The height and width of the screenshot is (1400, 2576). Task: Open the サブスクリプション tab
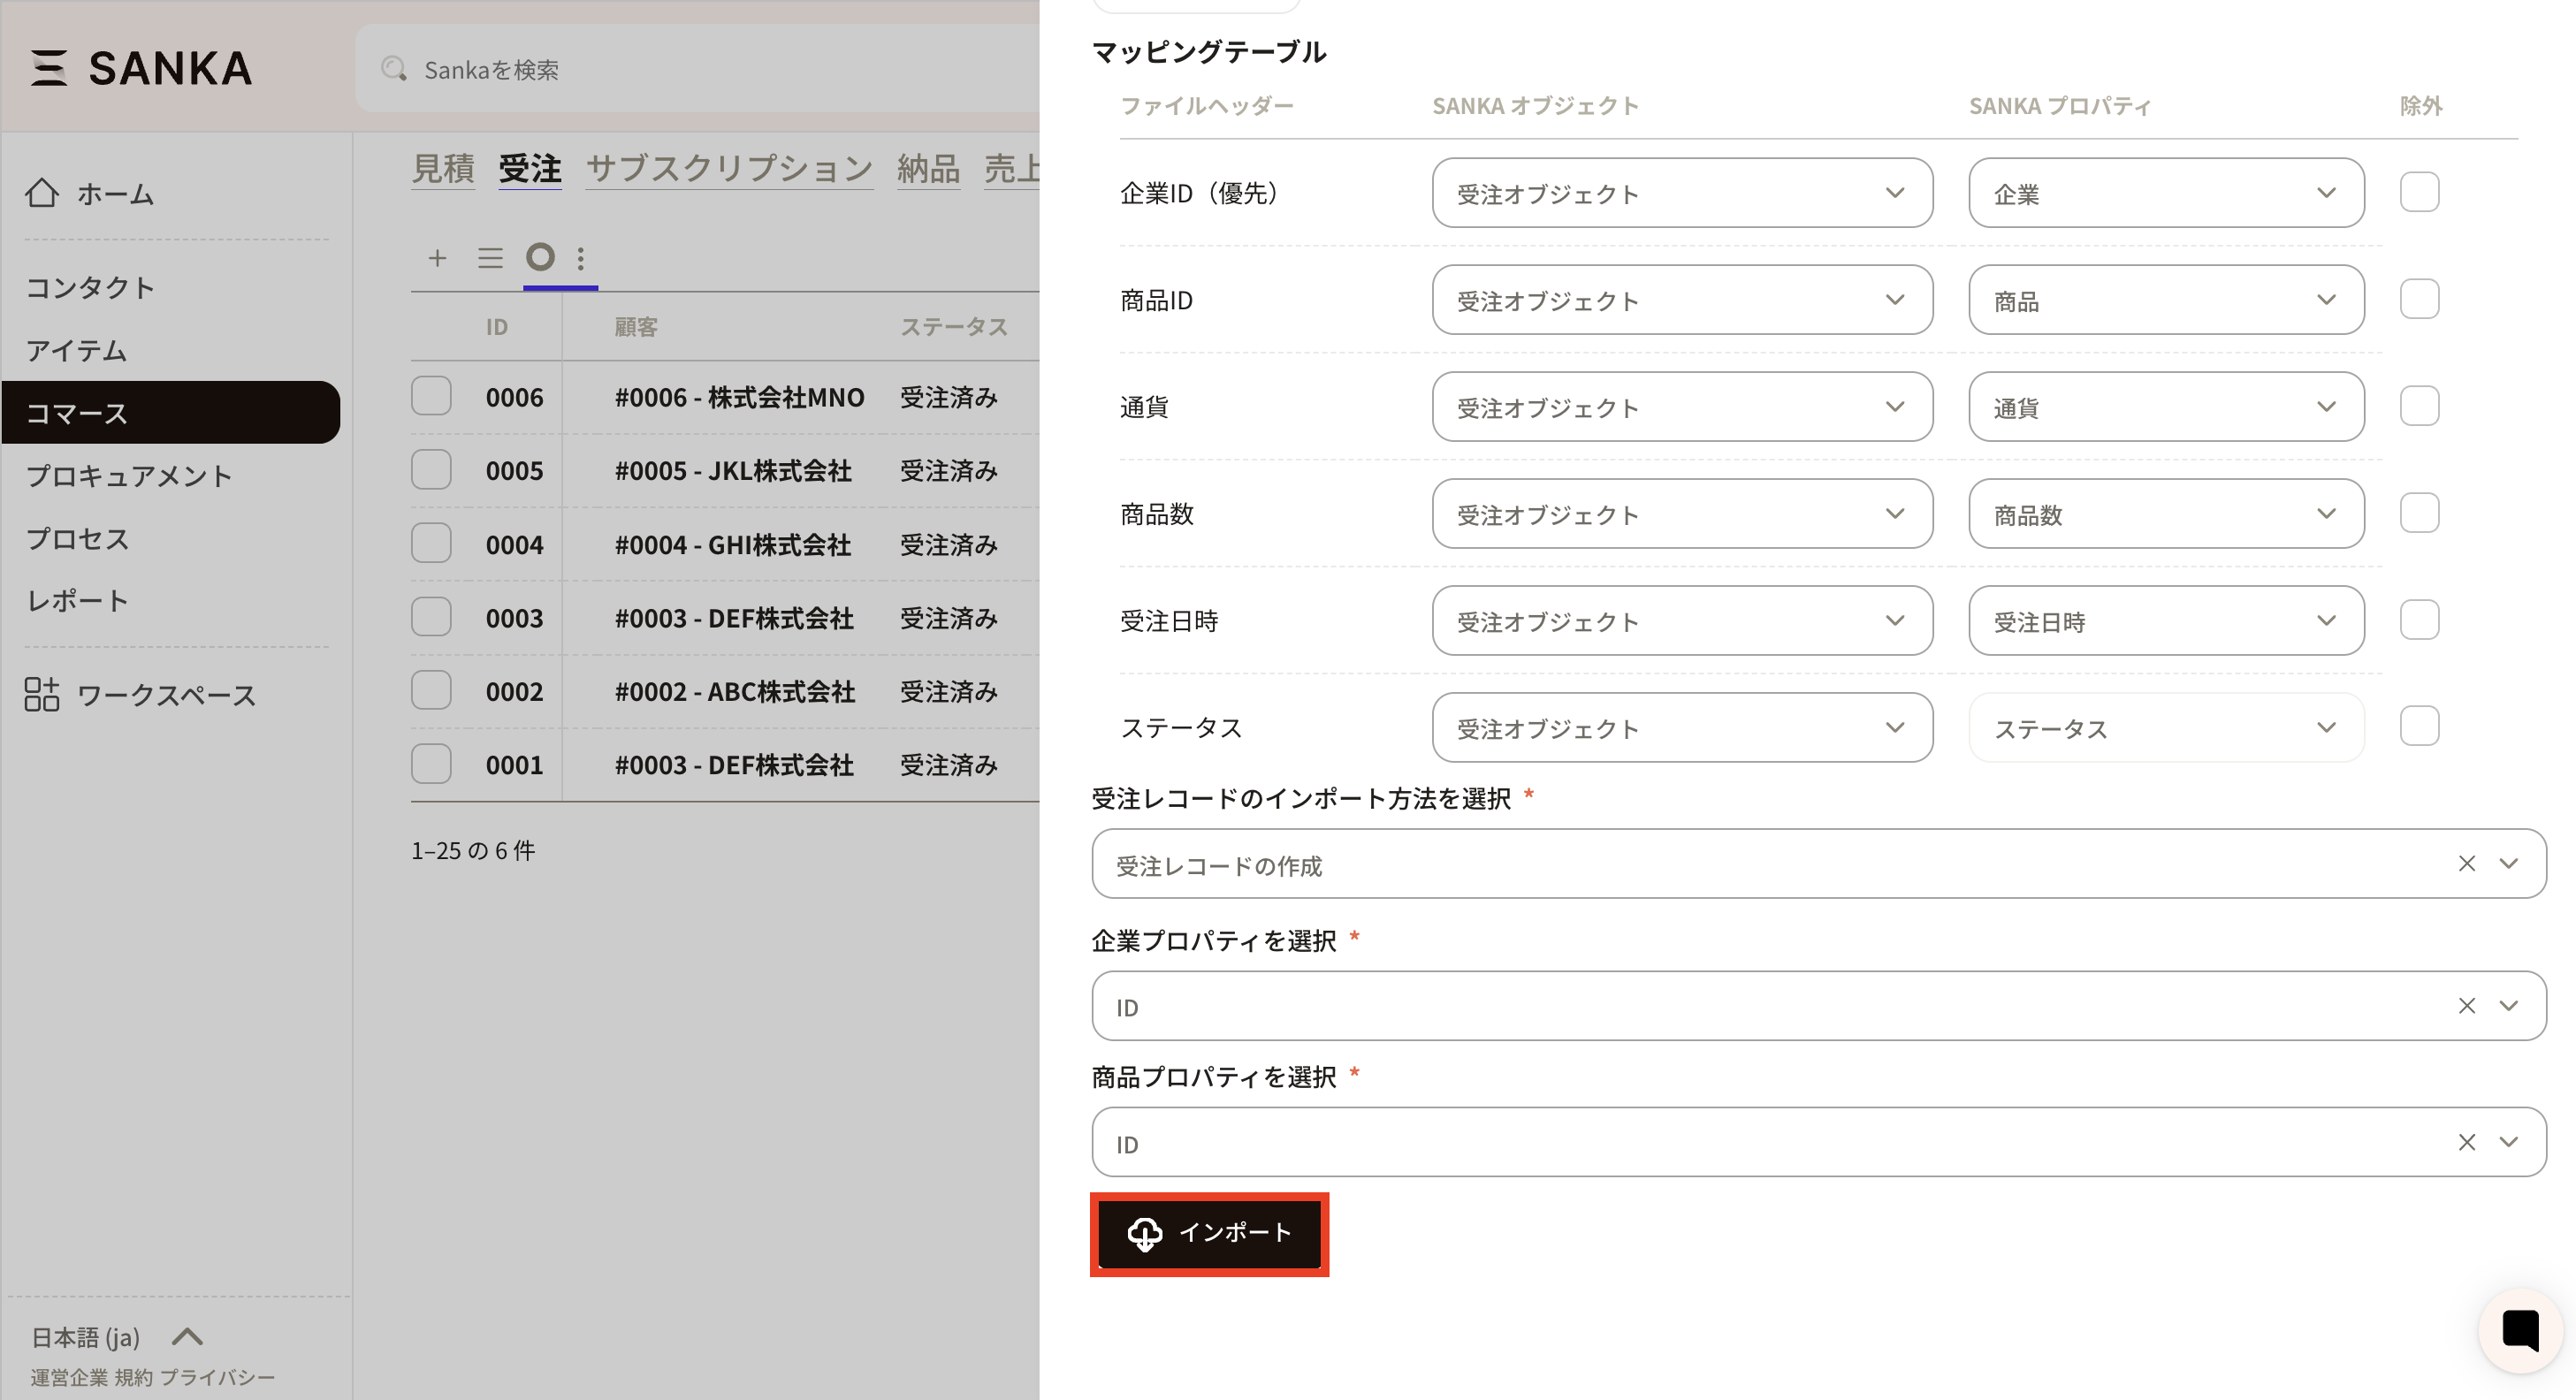[729, 168]
